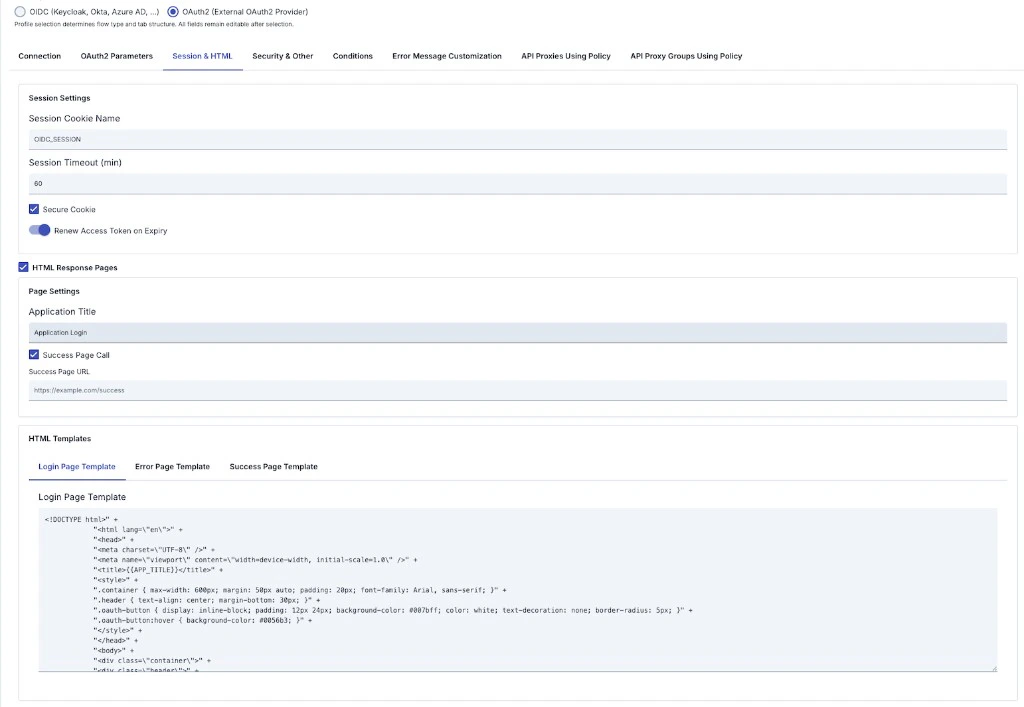Disable the HTML Response Pages checkbox
Viewport: 1024px width, 707px height.
23,266
